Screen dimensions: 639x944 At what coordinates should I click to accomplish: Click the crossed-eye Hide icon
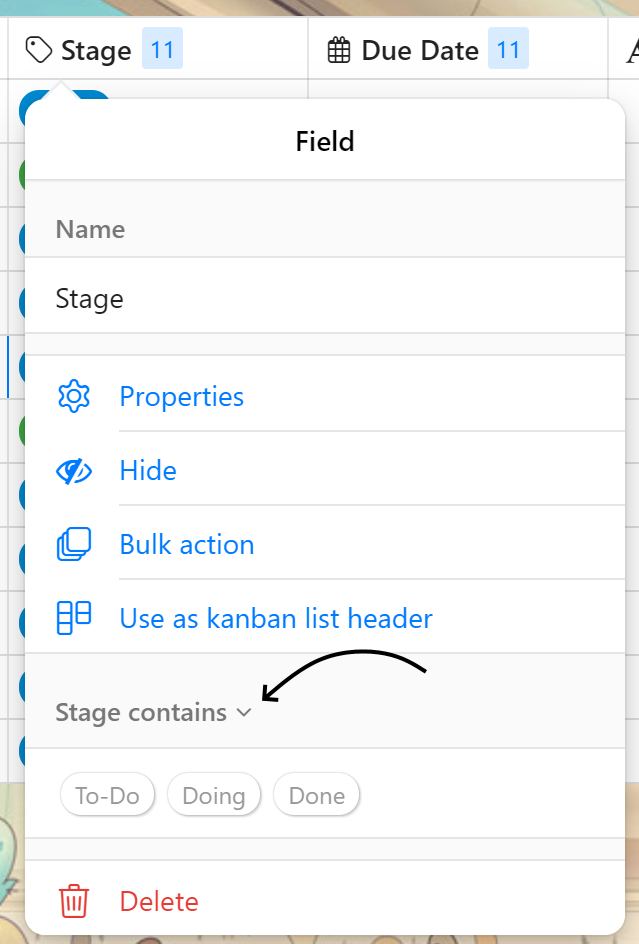click(74, 471)
